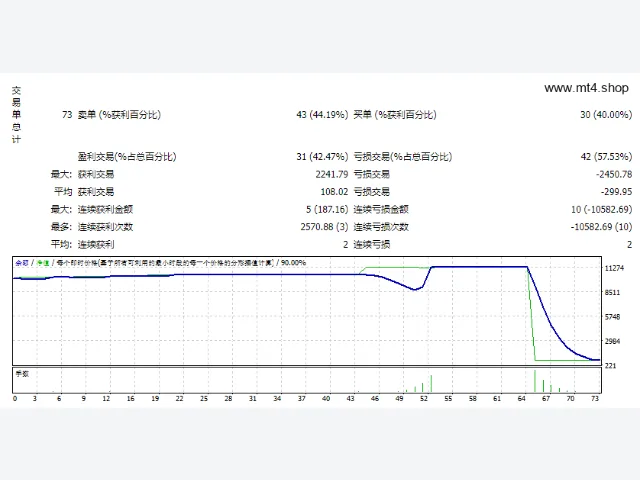This screenshot has height=480, width=640.
Task: Click the blue 余额 legend label
Action: 22,263
